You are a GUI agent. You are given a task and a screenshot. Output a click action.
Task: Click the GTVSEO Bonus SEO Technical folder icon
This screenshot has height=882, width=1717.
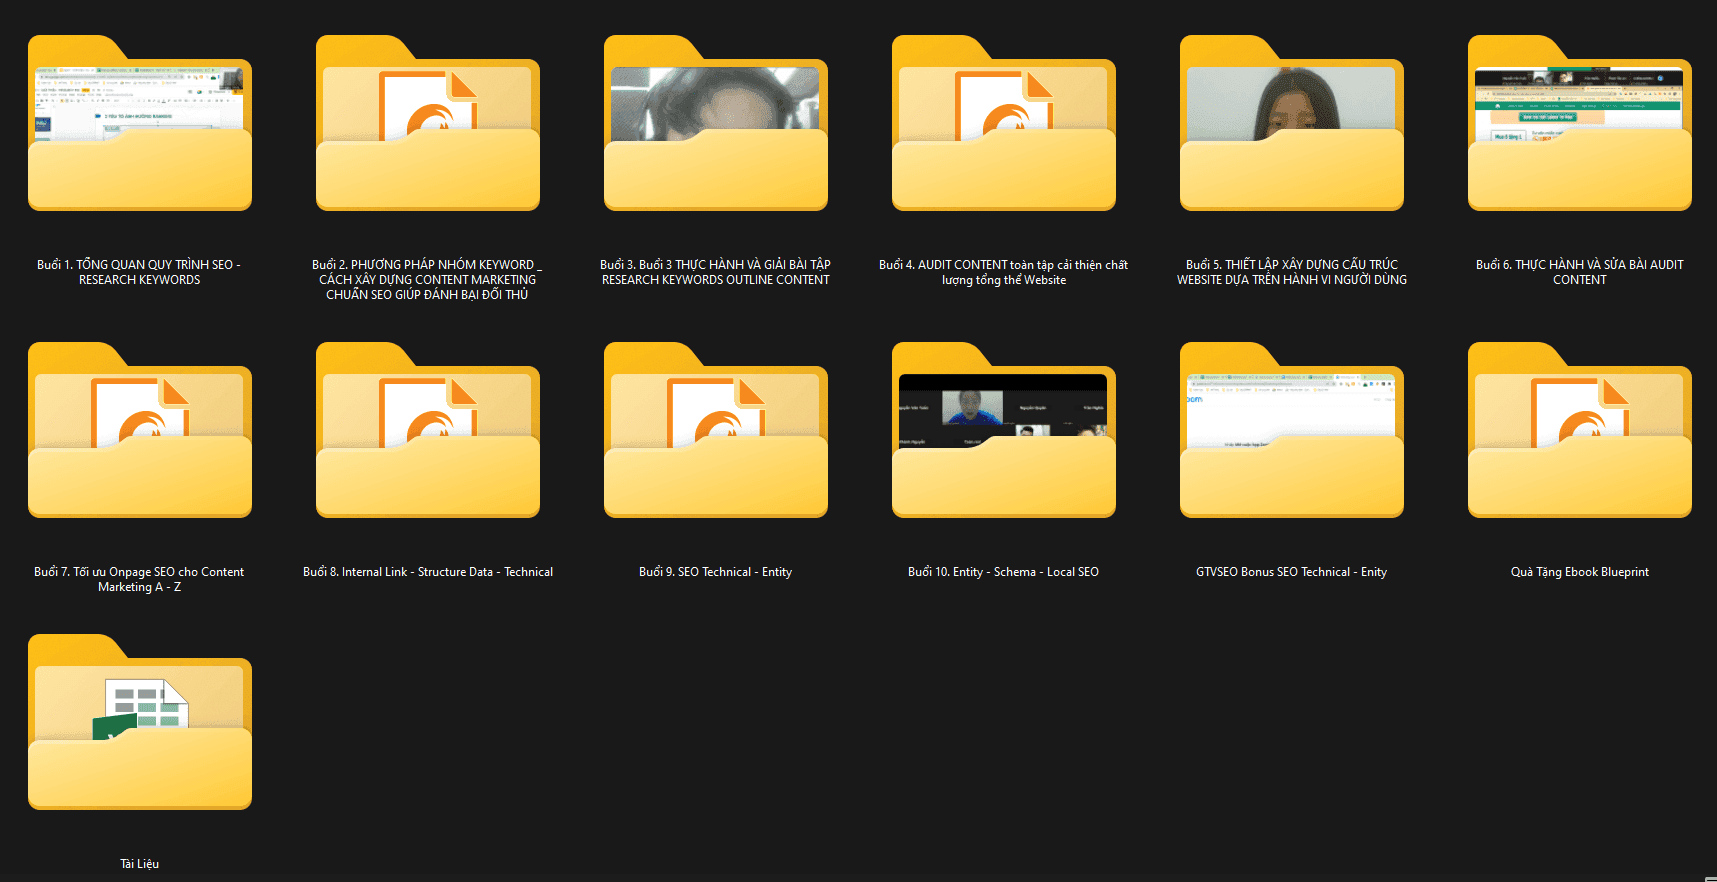point(1292,430)
